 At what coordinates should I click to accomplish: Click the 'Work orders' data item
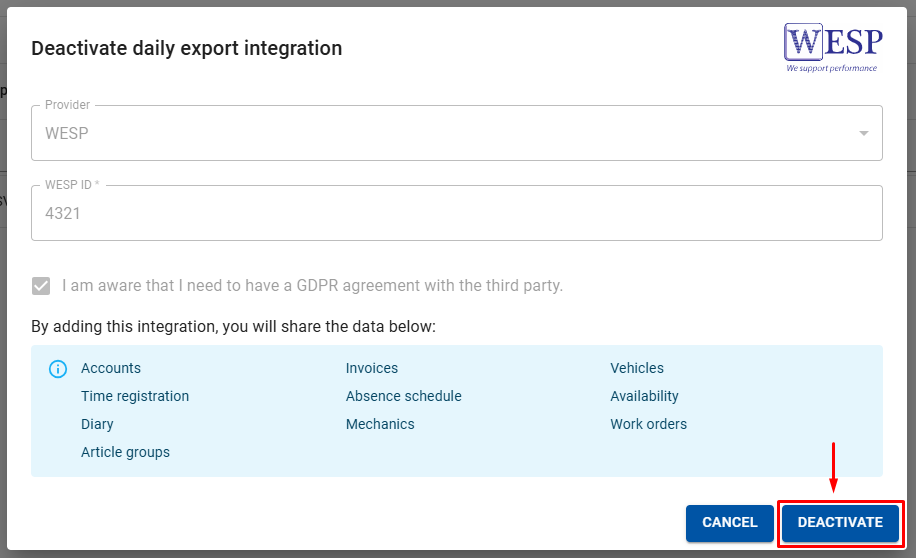pos(648,424)
